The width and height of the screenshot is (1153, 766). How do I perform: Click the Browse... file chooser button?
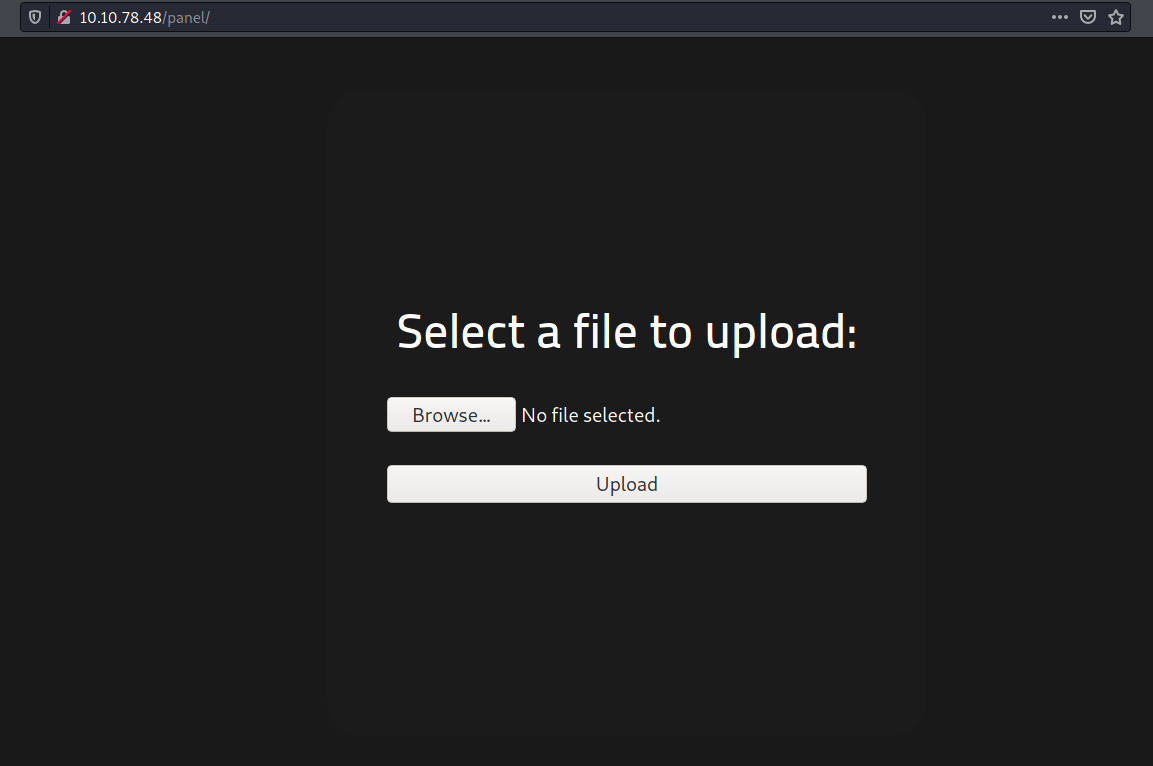451,415
